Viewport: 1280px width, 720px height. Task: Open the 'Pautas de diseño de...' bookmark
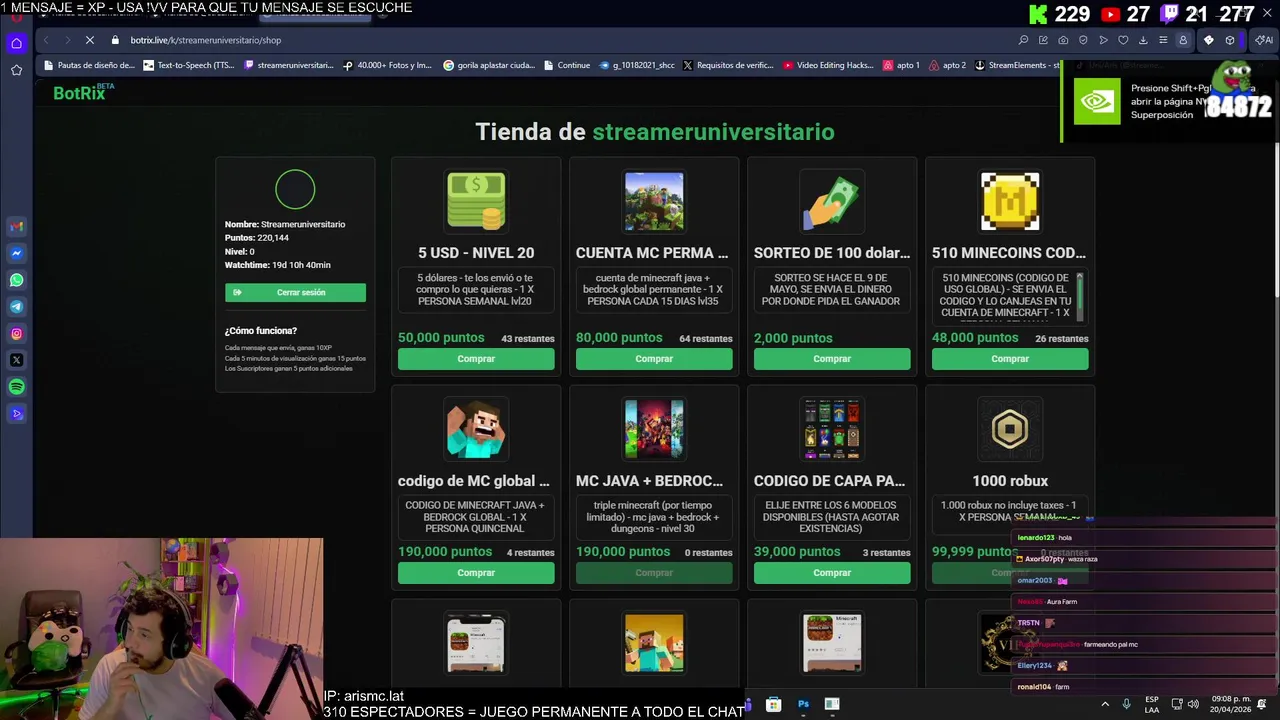pos(88,65)
